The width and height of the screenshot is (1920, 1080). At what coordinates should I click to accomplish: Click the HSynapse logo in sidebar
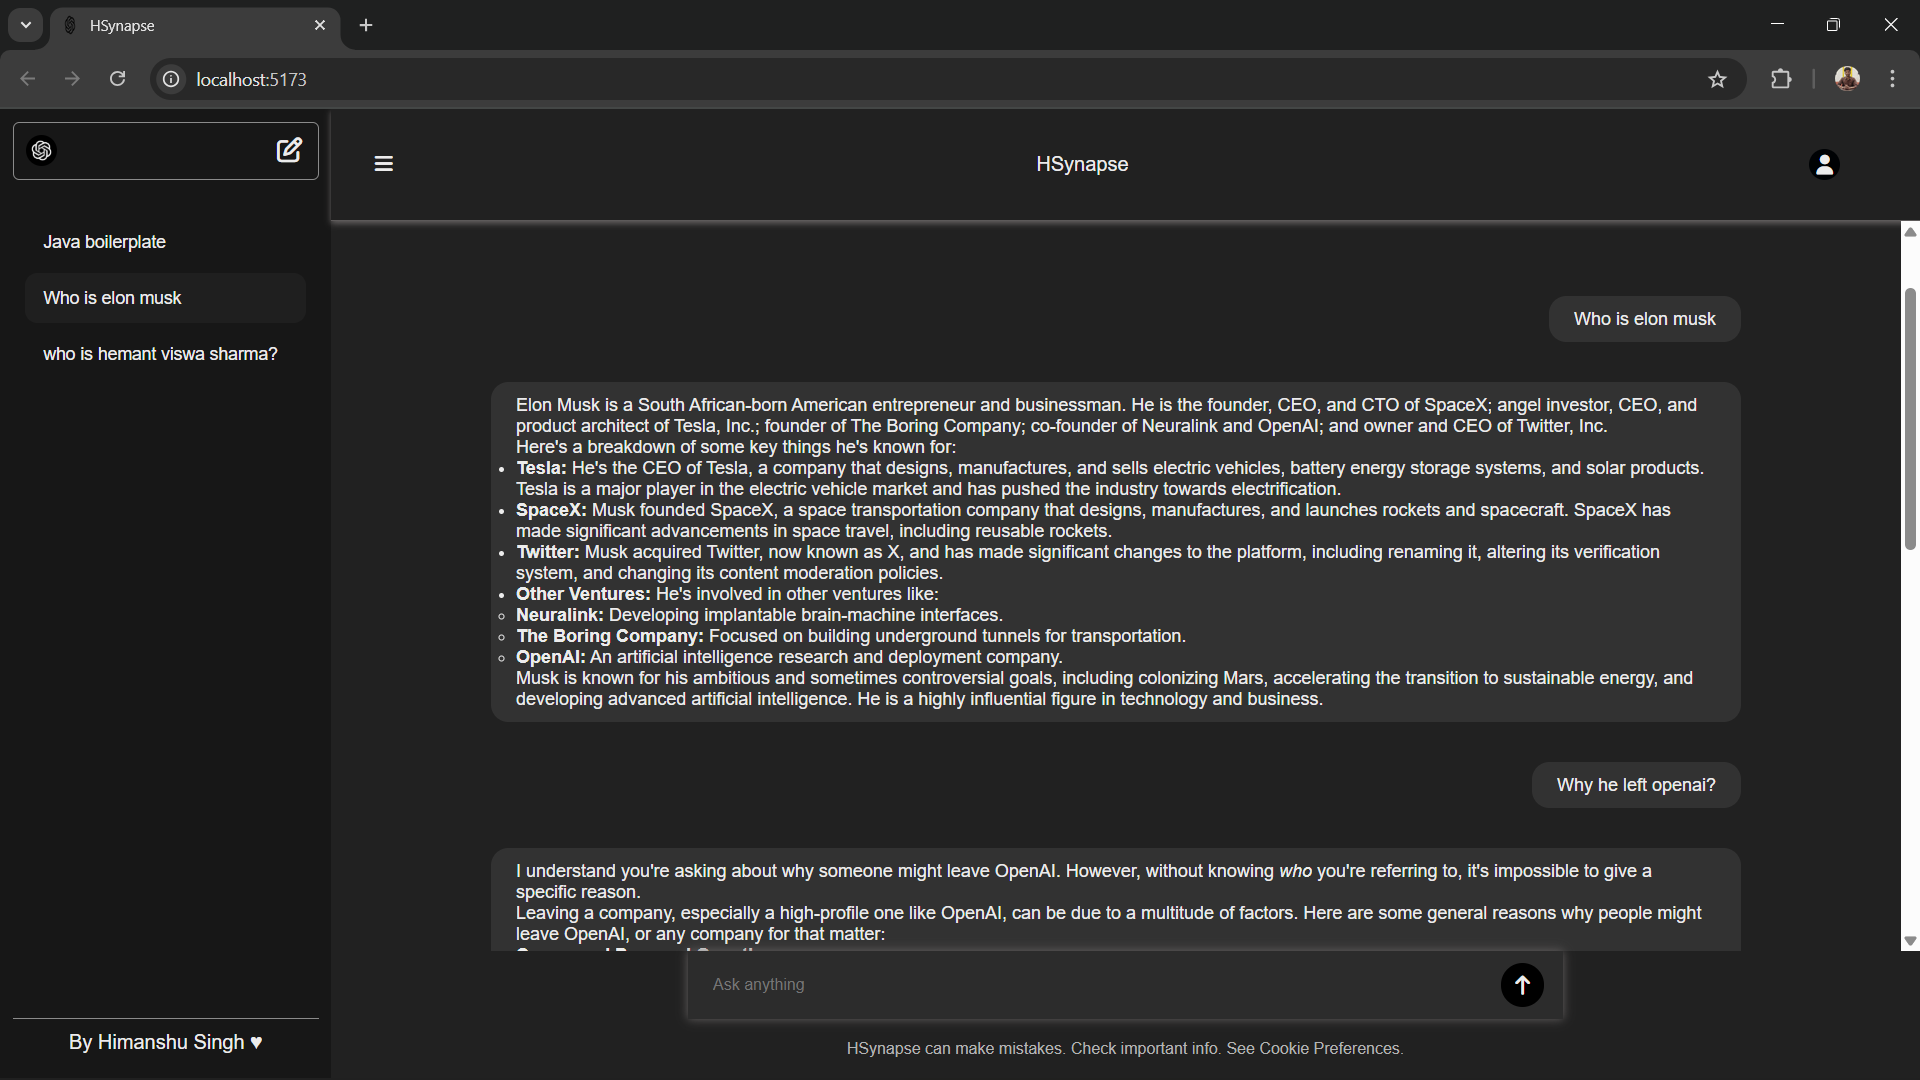42,151
